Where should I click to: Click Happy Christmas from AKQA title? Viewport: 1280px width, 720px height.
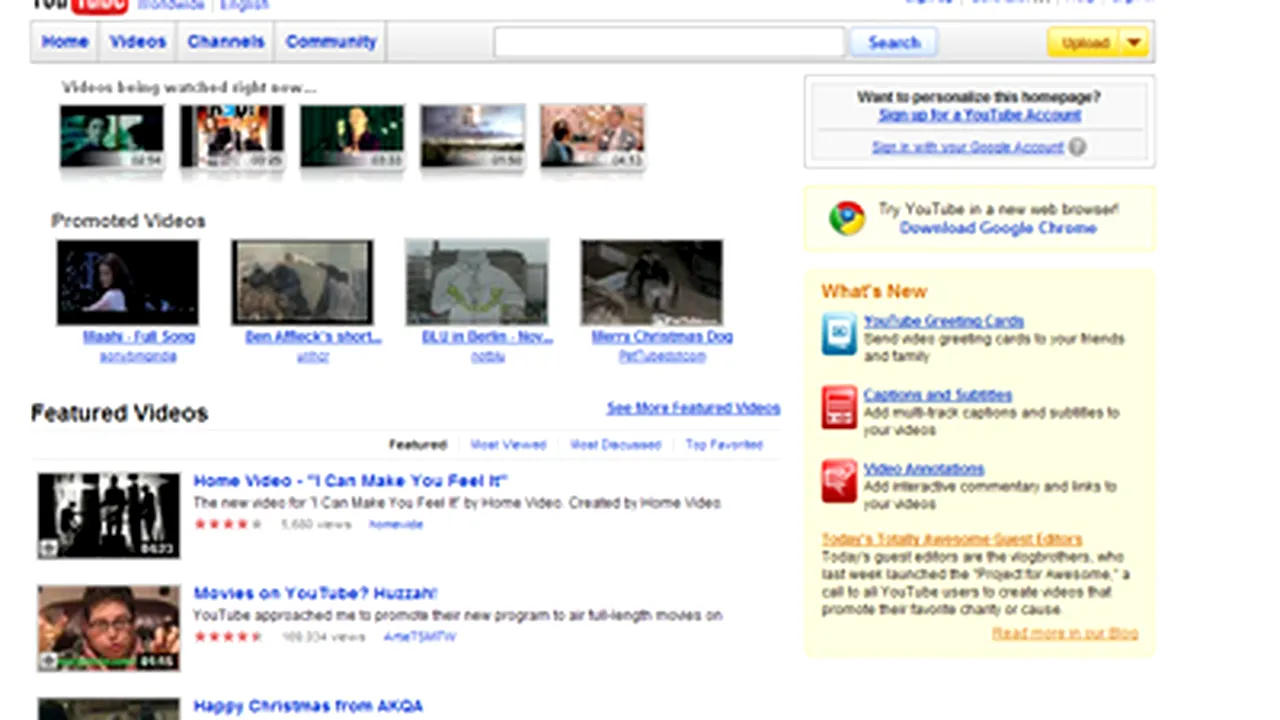[308, 706]
